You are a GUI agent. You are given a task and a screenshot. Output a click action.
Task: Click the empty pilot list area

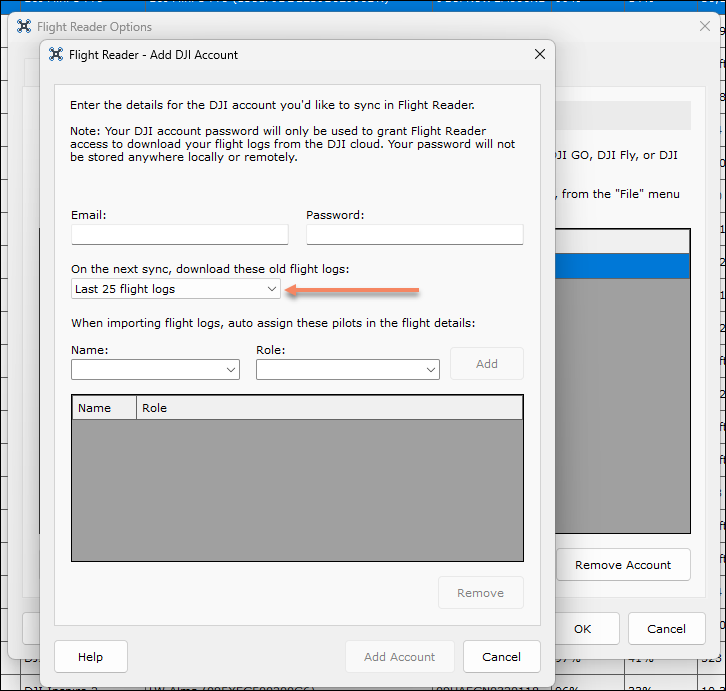click(297, 490)
